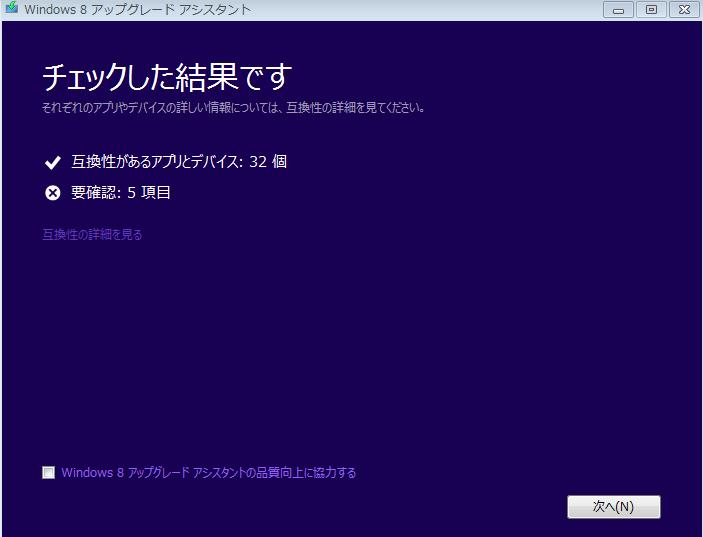703x537 pixels.
Task: Click the heading チェックした結果です
Action: click(167, 77)
